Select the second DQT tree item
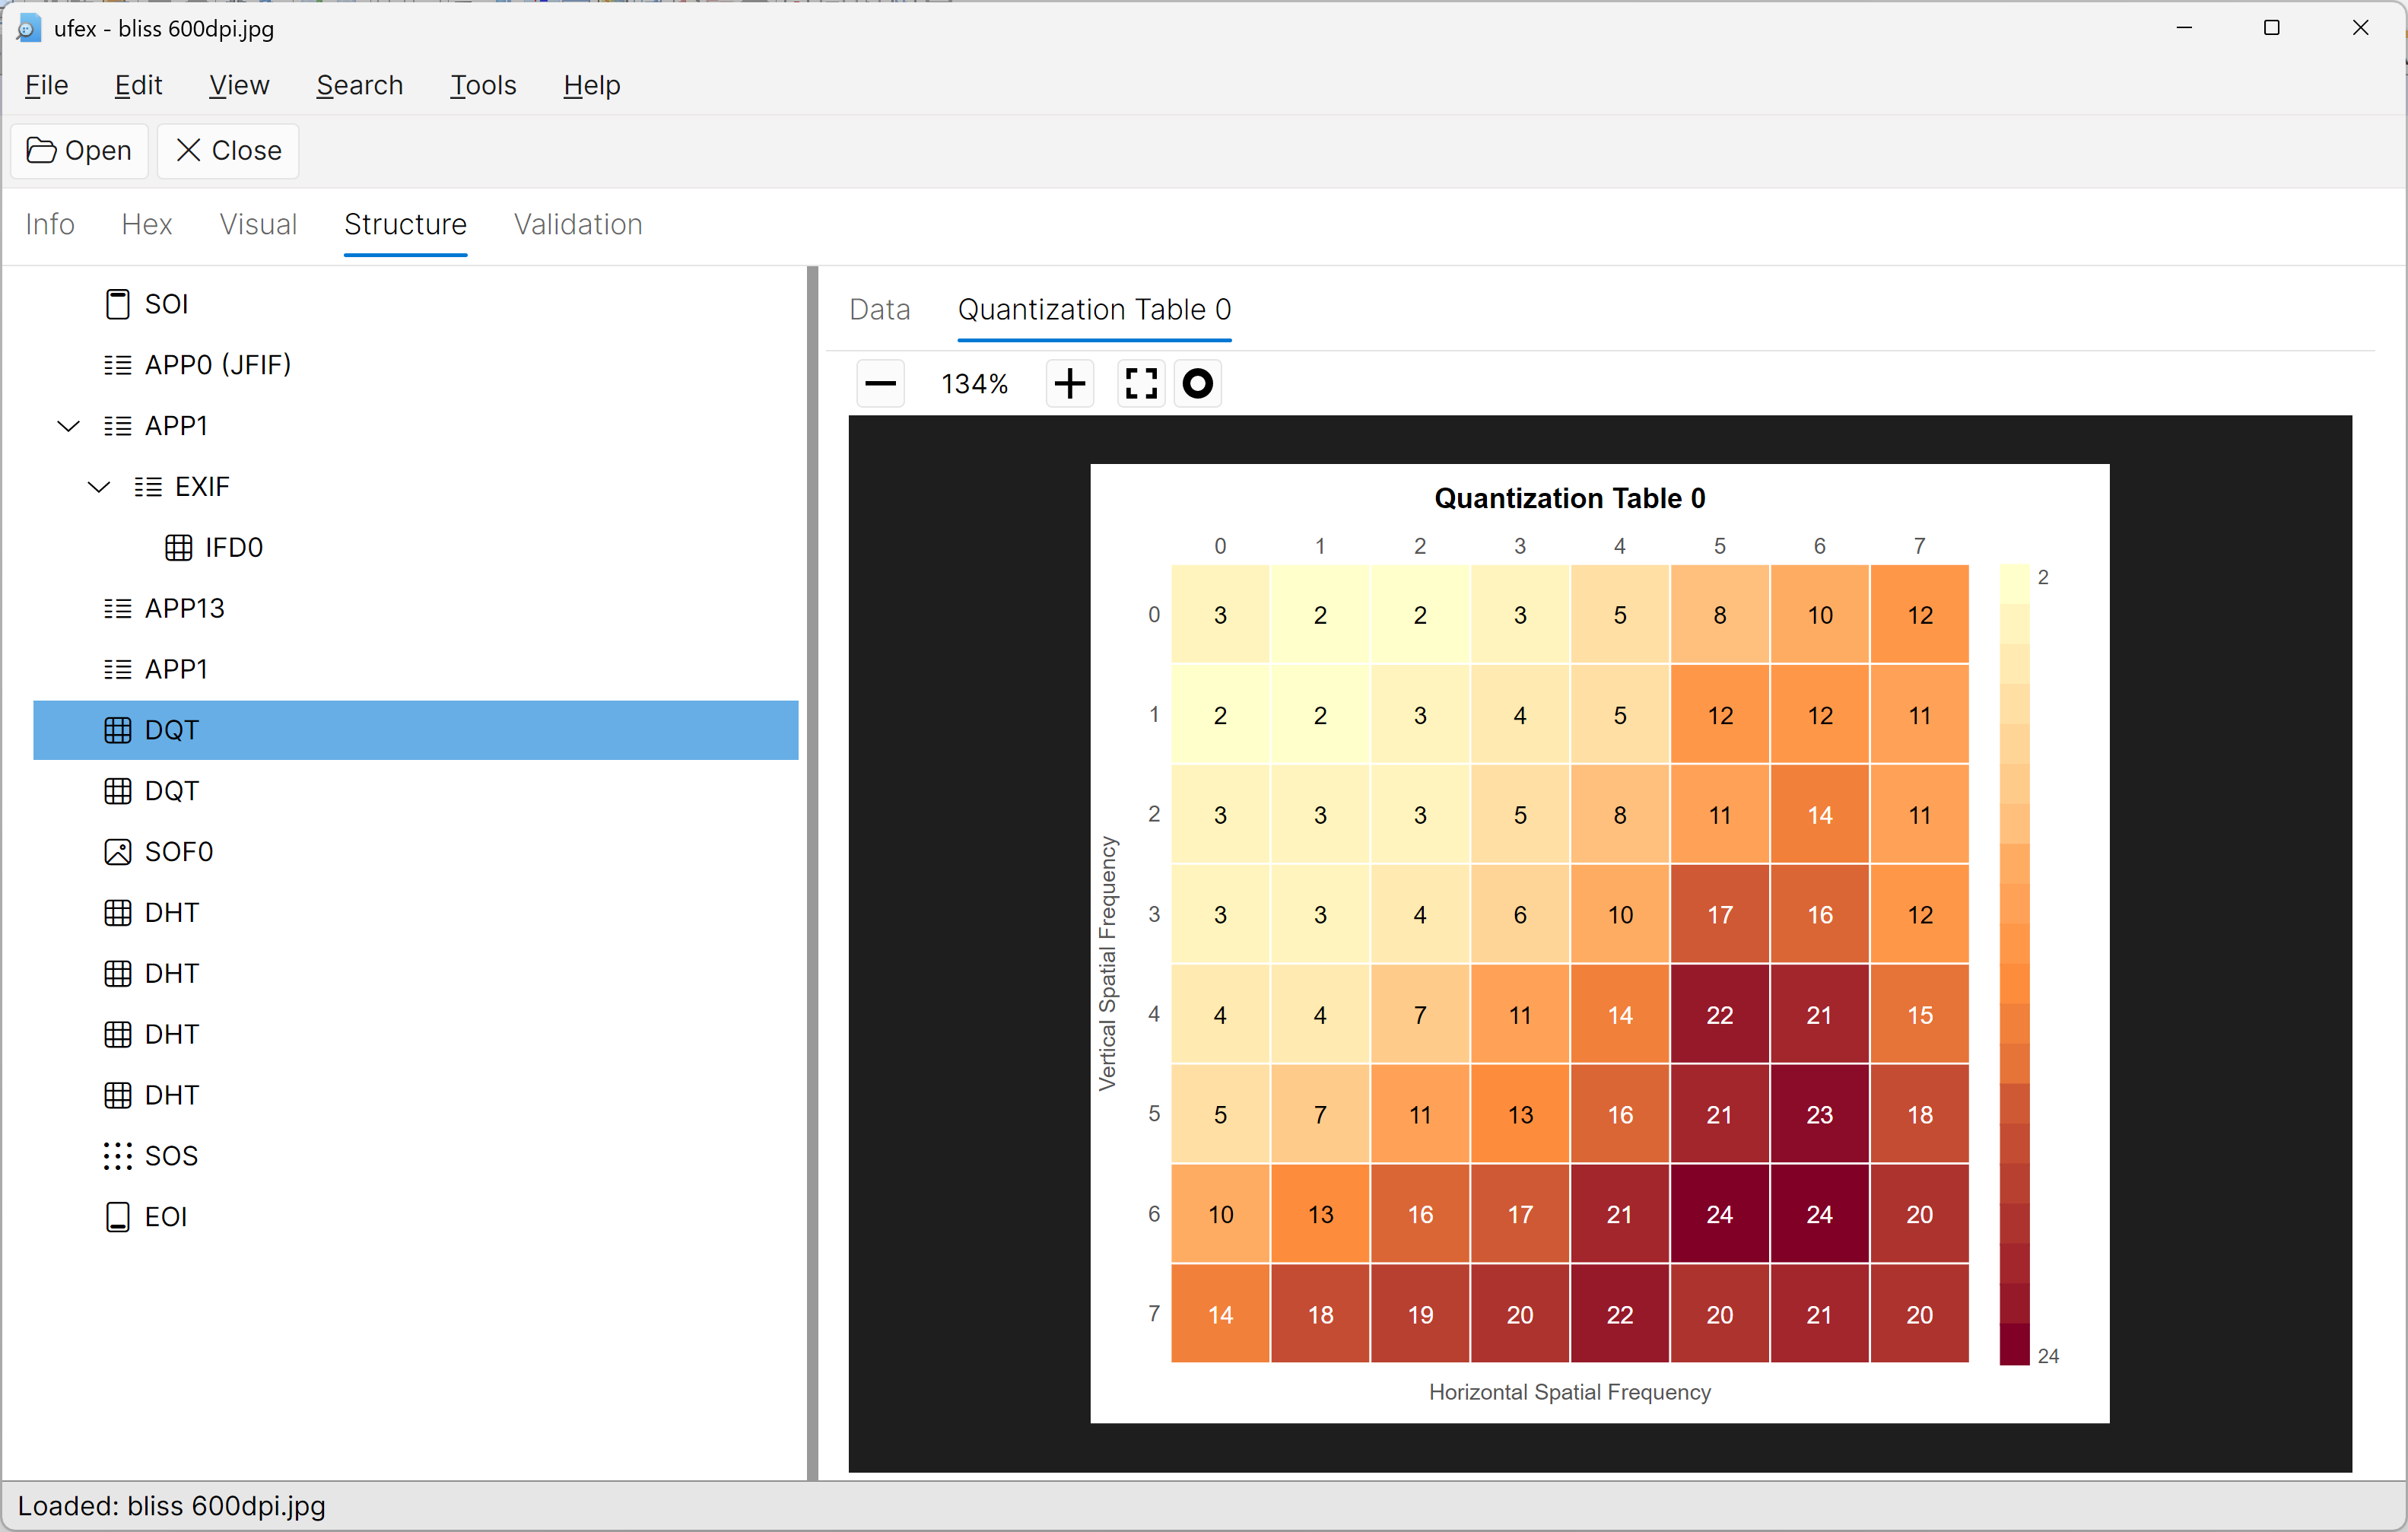The image size is (2408, 1532). [x=171, y=791]
